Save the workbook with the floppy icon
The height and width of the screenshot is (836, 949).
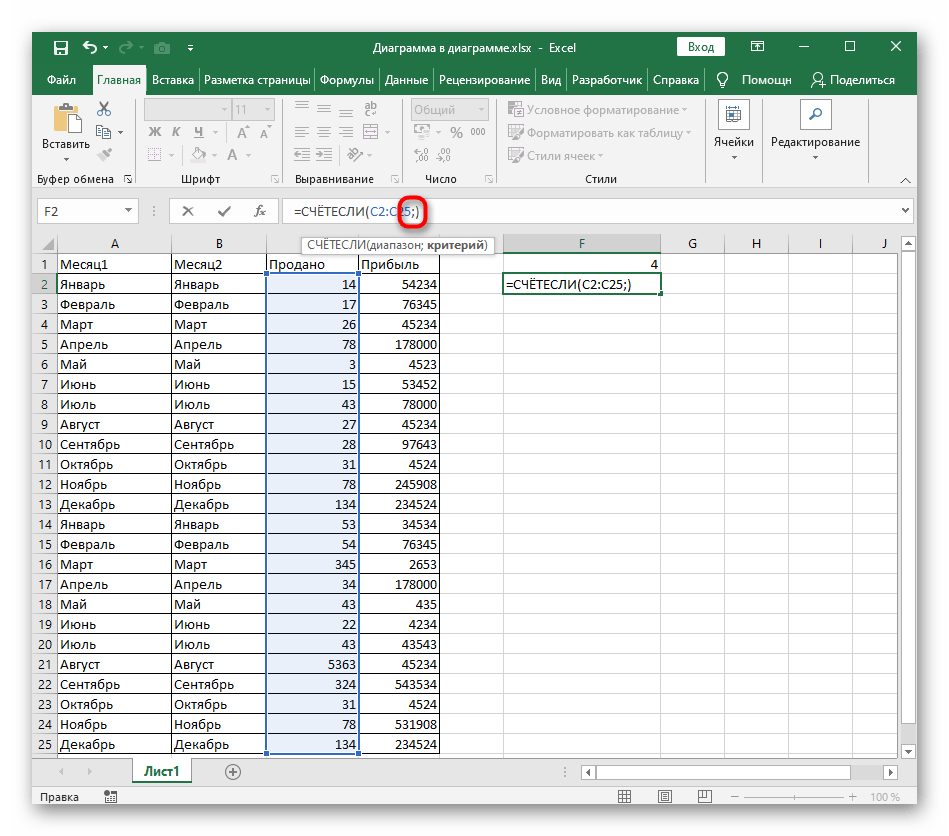coord(61,48)
